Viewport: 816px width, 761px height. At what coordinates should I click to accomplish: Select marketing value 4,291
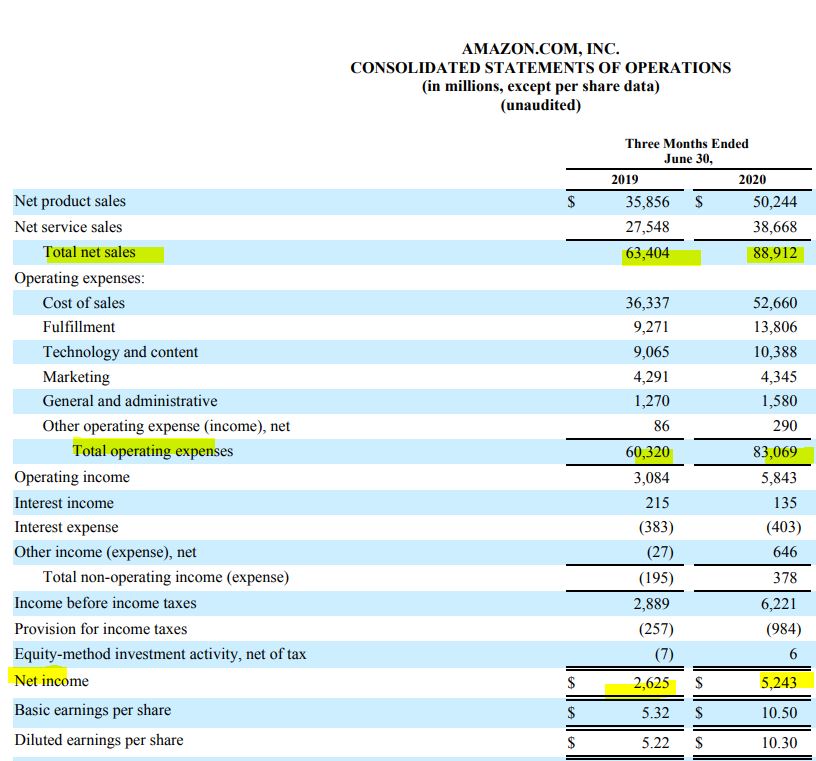pyautogui.click(x=651, y=377)
